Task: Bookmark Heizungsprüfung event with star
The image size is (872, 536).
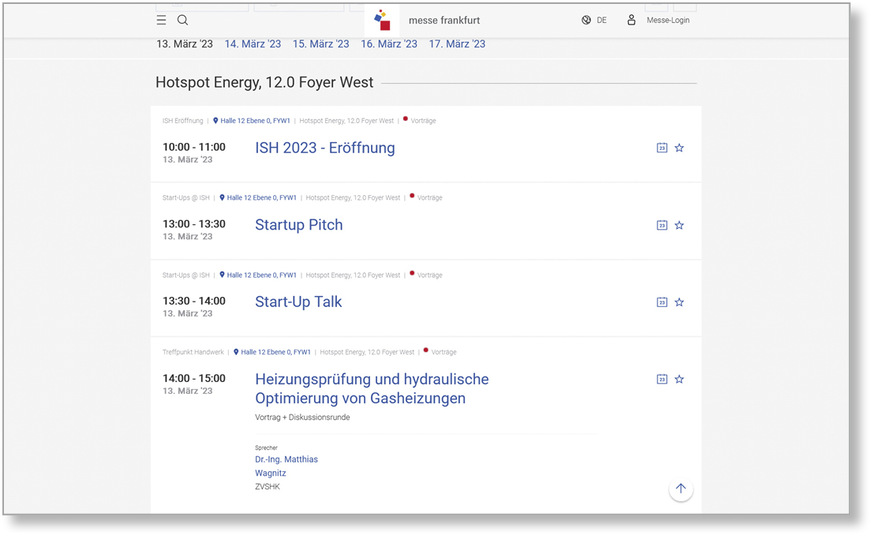Action: pos(679,379)
